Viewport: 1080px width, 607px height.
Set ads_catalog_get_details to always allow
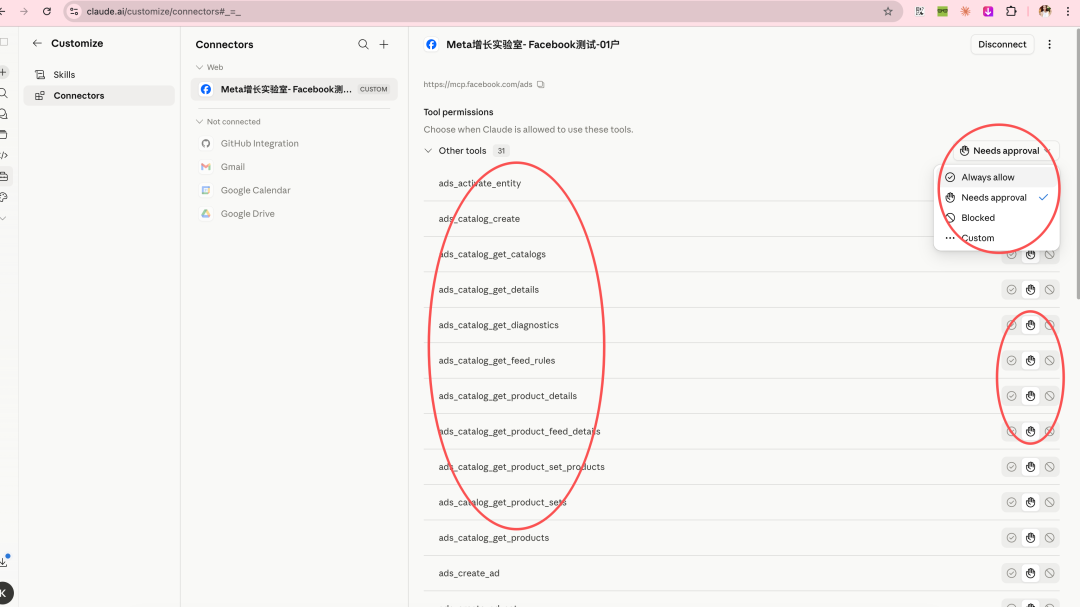point(1011,289)
